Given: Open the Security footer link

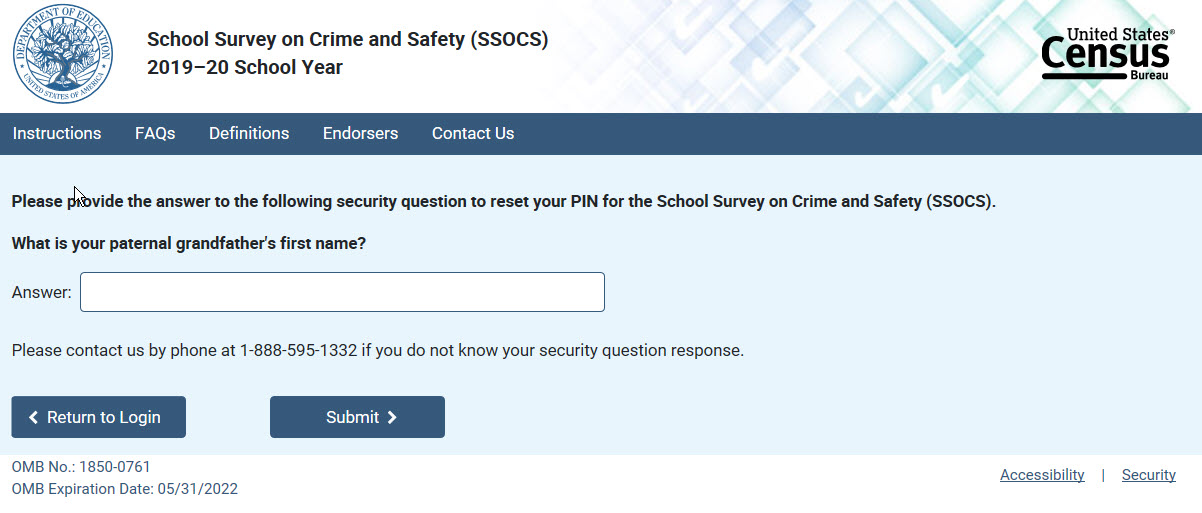Looking at the screenshot, I should [x=1148, y=475].
